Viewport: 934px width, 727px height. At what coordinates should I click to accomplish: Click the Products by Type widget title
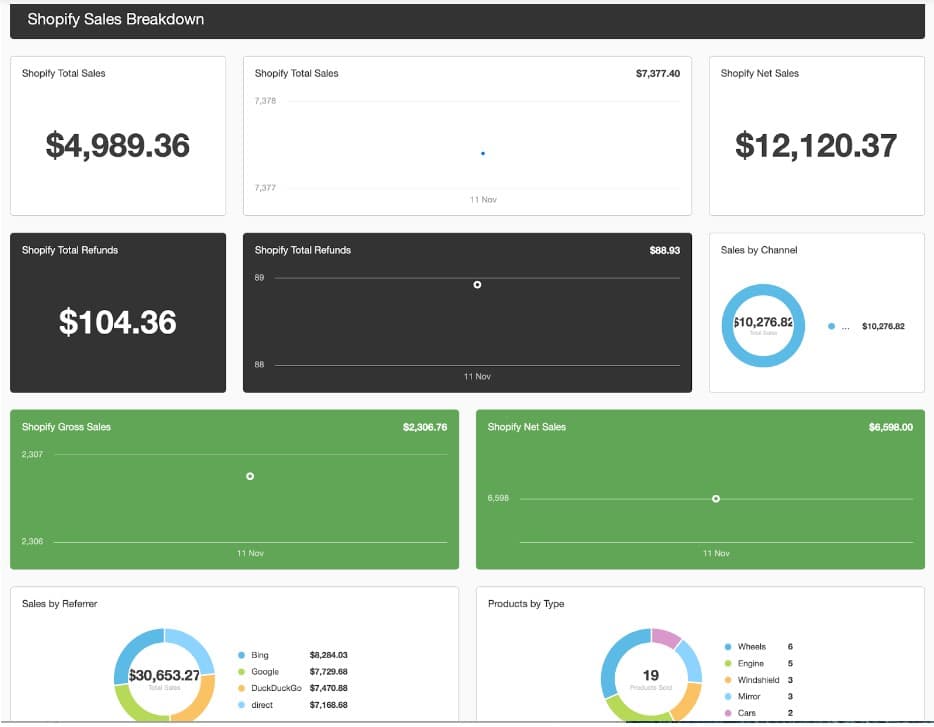(x=525, y=604)
